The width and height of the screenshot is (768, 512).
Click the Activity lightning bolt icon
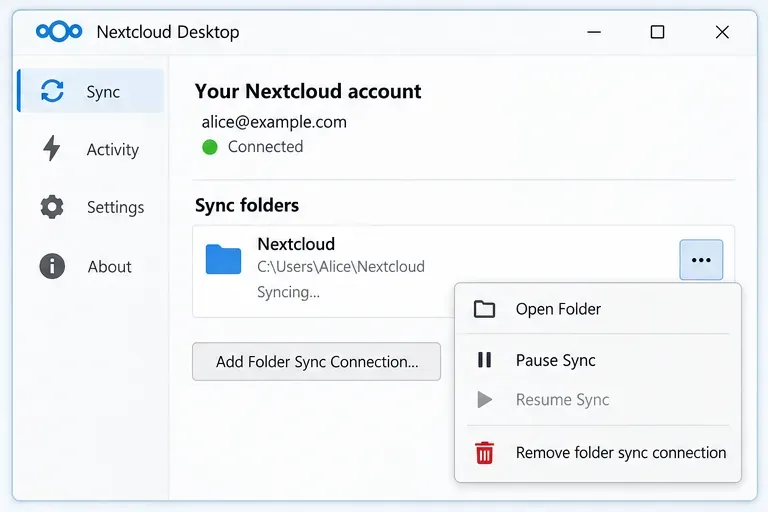[51, 148]
